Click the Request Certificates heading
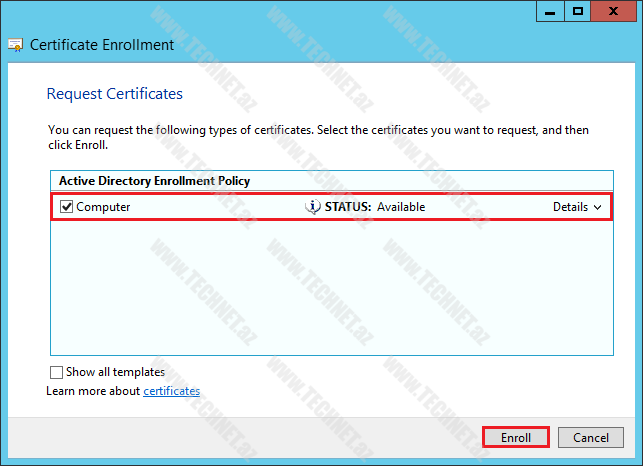 [x=115, y=94]
